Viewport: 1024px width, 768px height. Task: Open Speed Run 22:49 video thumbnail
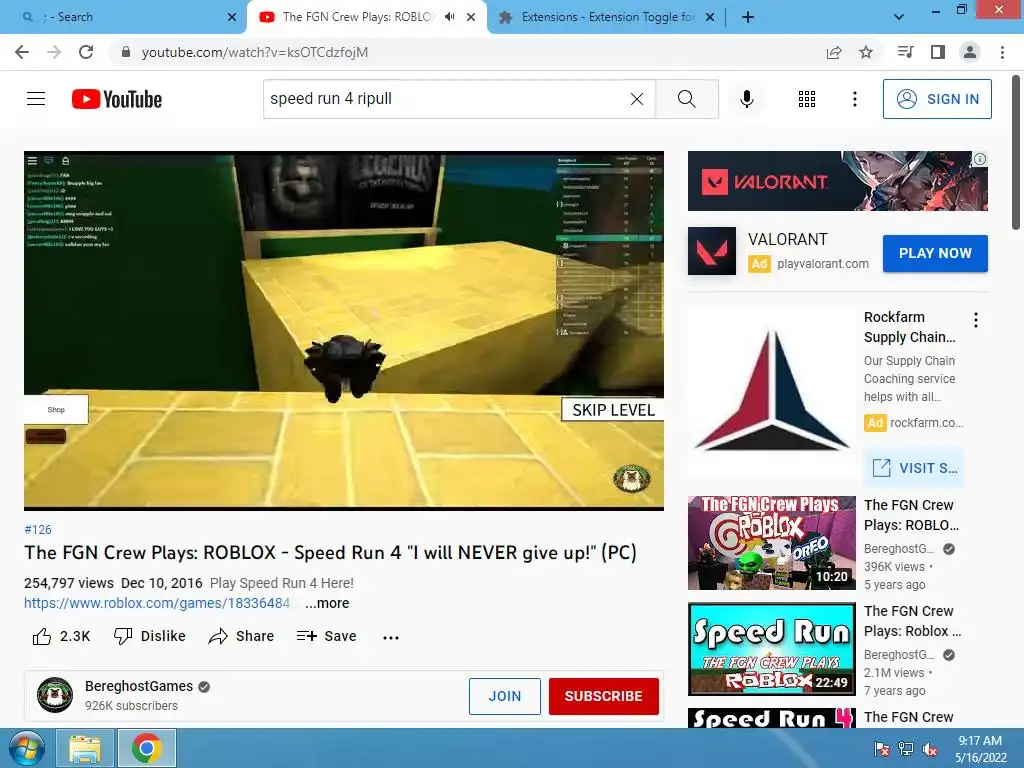pos(771,649)
